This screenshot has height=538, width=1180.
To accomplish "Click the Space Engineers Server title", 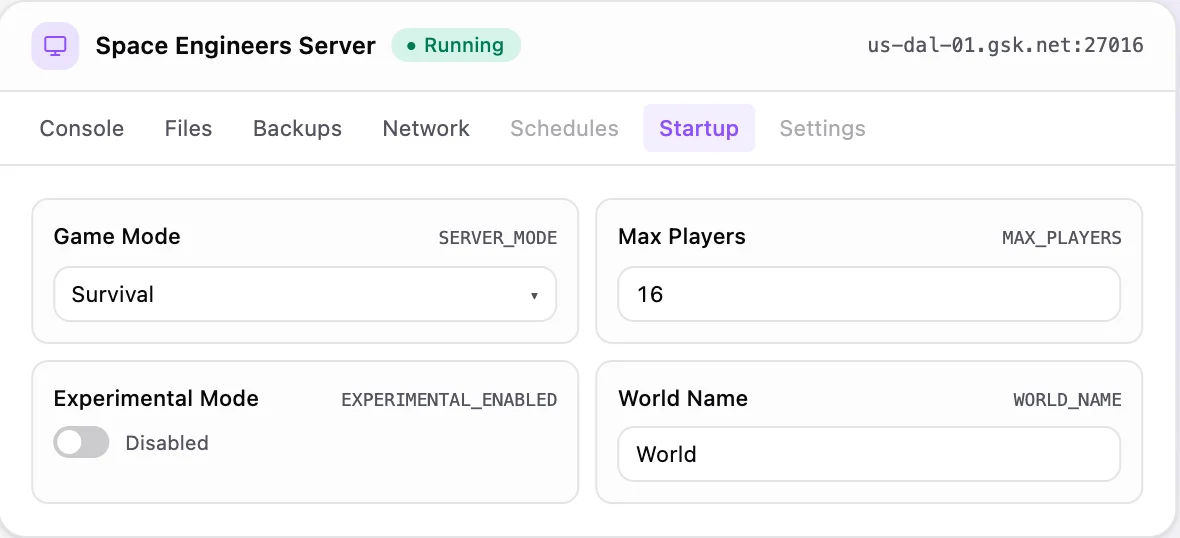I will (x=236, y=46).
